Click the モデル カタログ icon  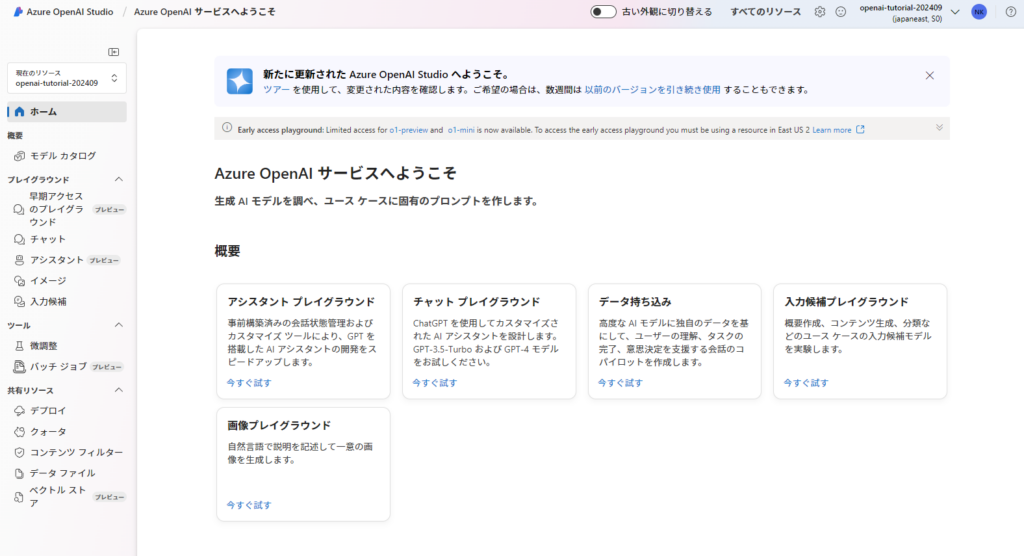point(20,155)
